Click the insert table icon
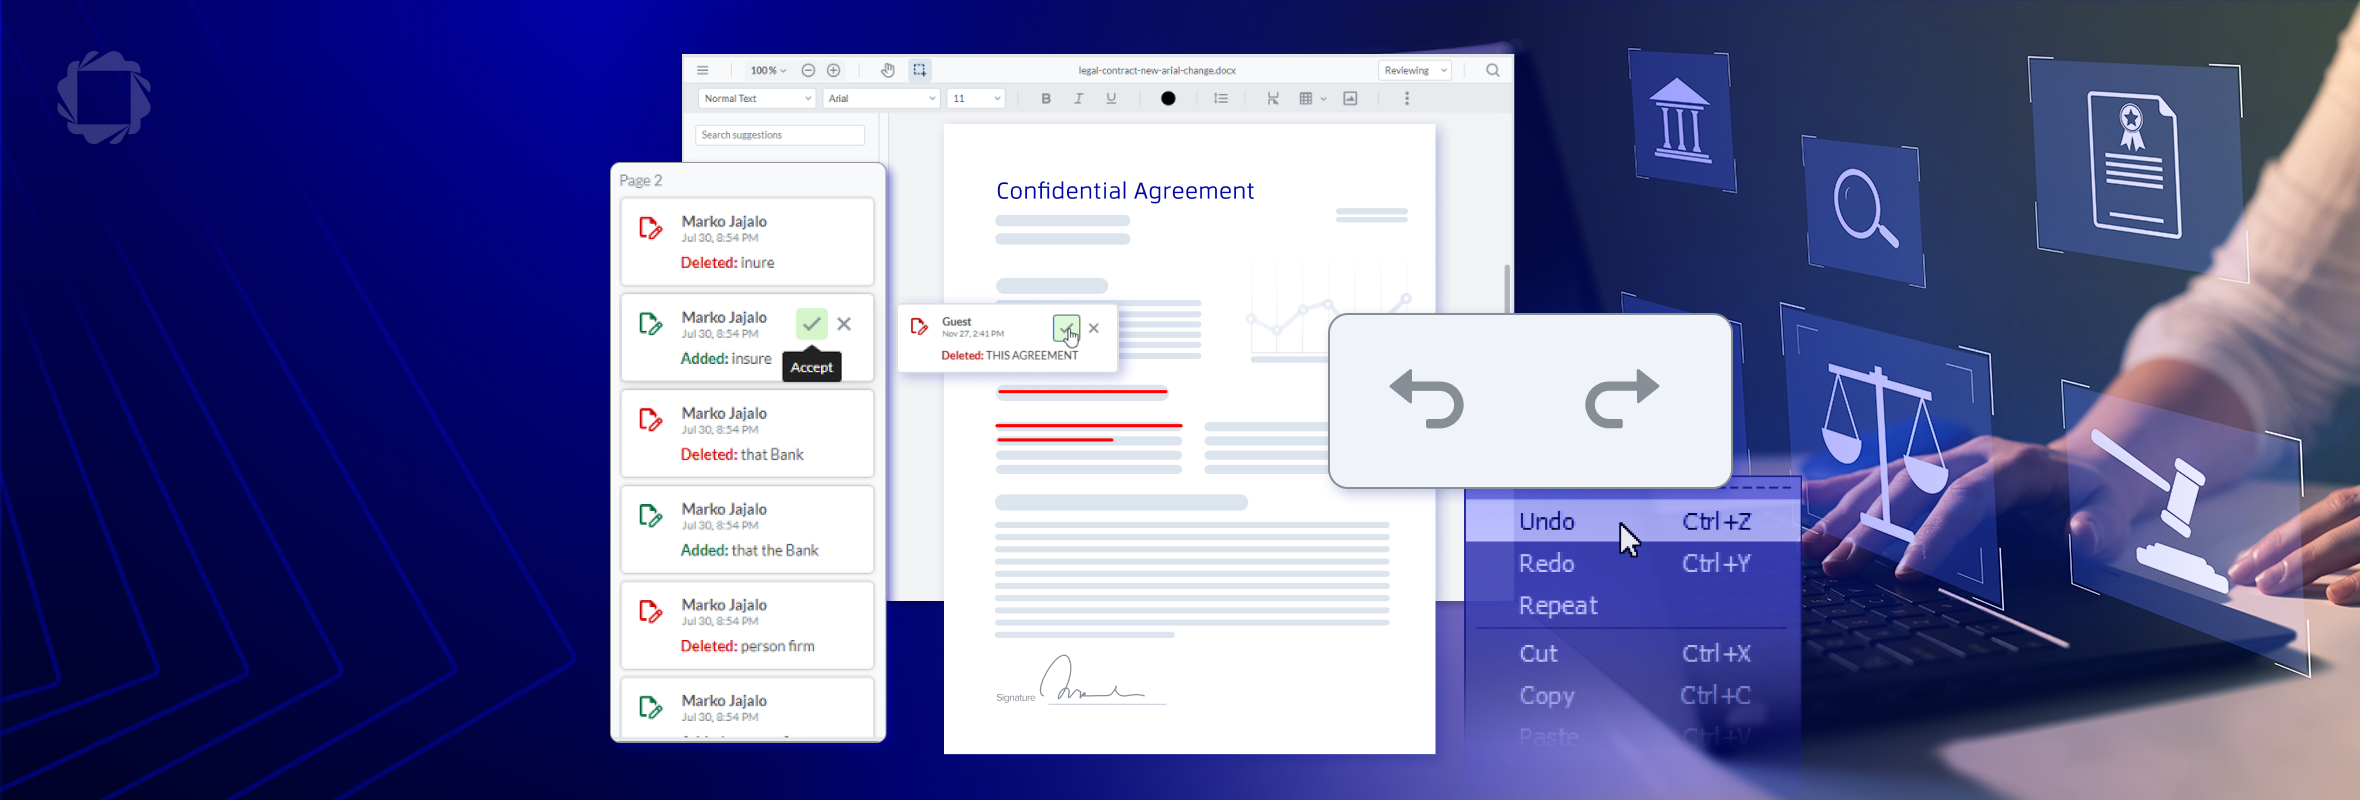Viewport: 2360px width, 800px height. point(1305,99)
